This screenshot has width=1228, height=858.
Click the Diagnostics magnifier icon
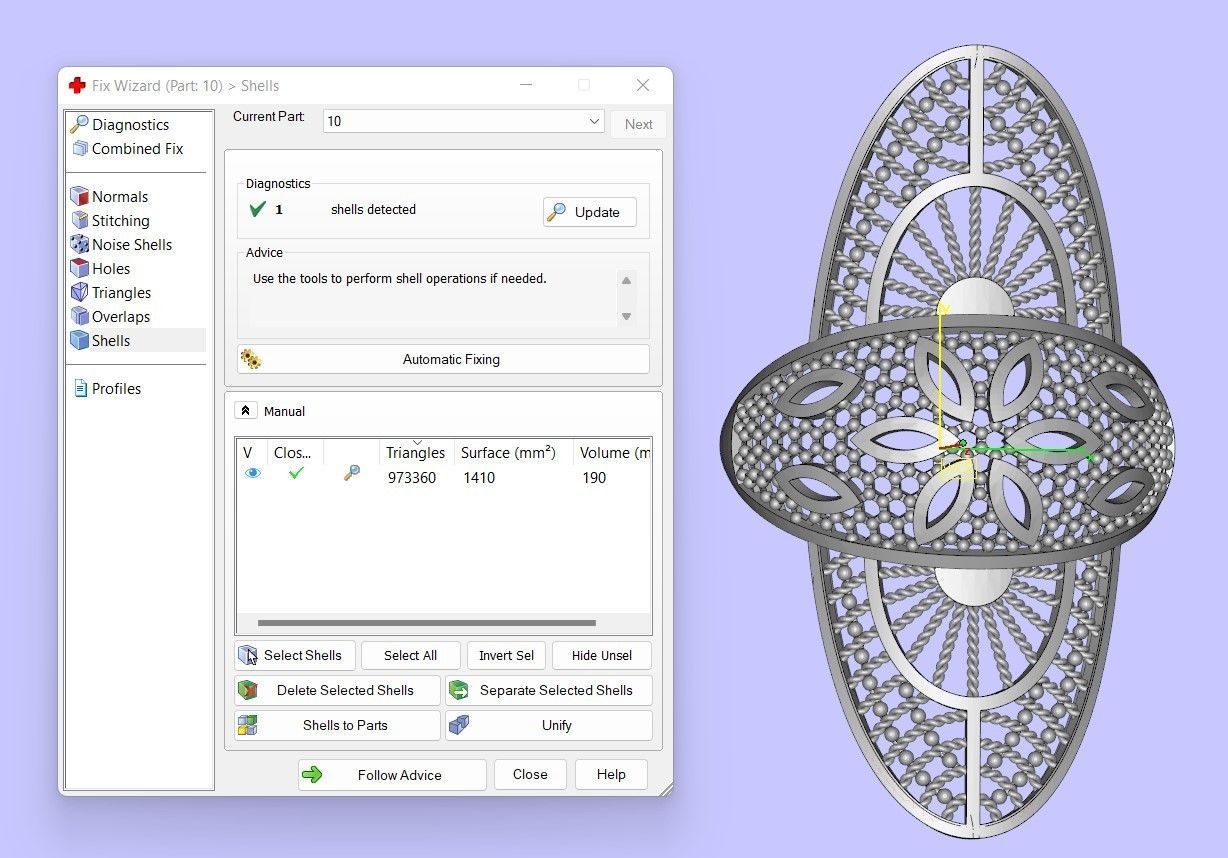click(79, 125)
